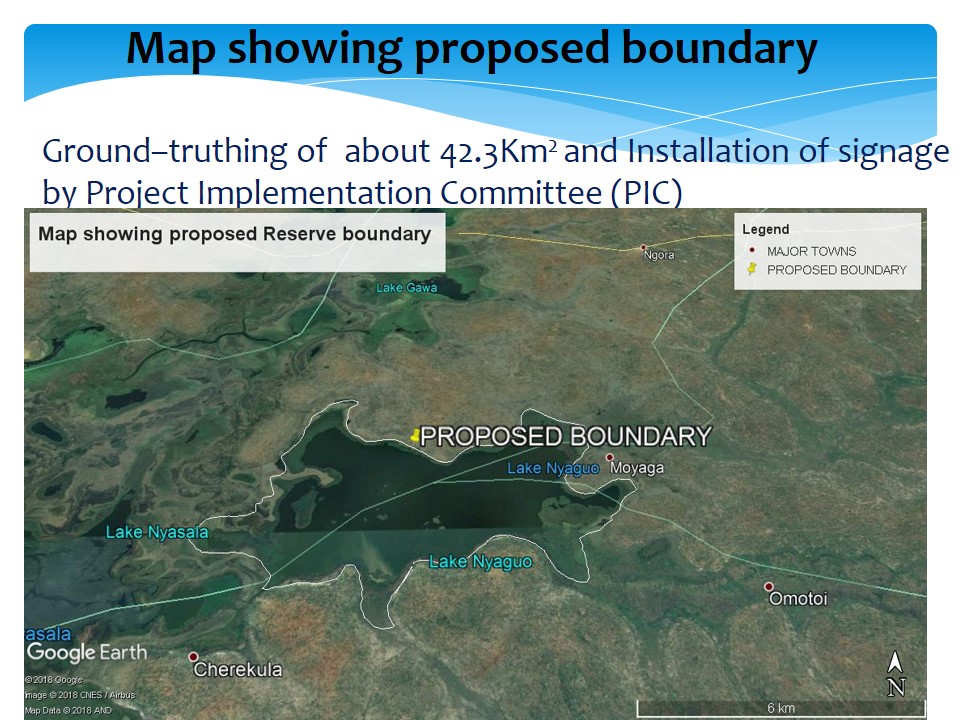The width and height of the screenshot is (960, 720).
Task: Click the yellow pin icon in legend
Action: click(x=750, y=270)
